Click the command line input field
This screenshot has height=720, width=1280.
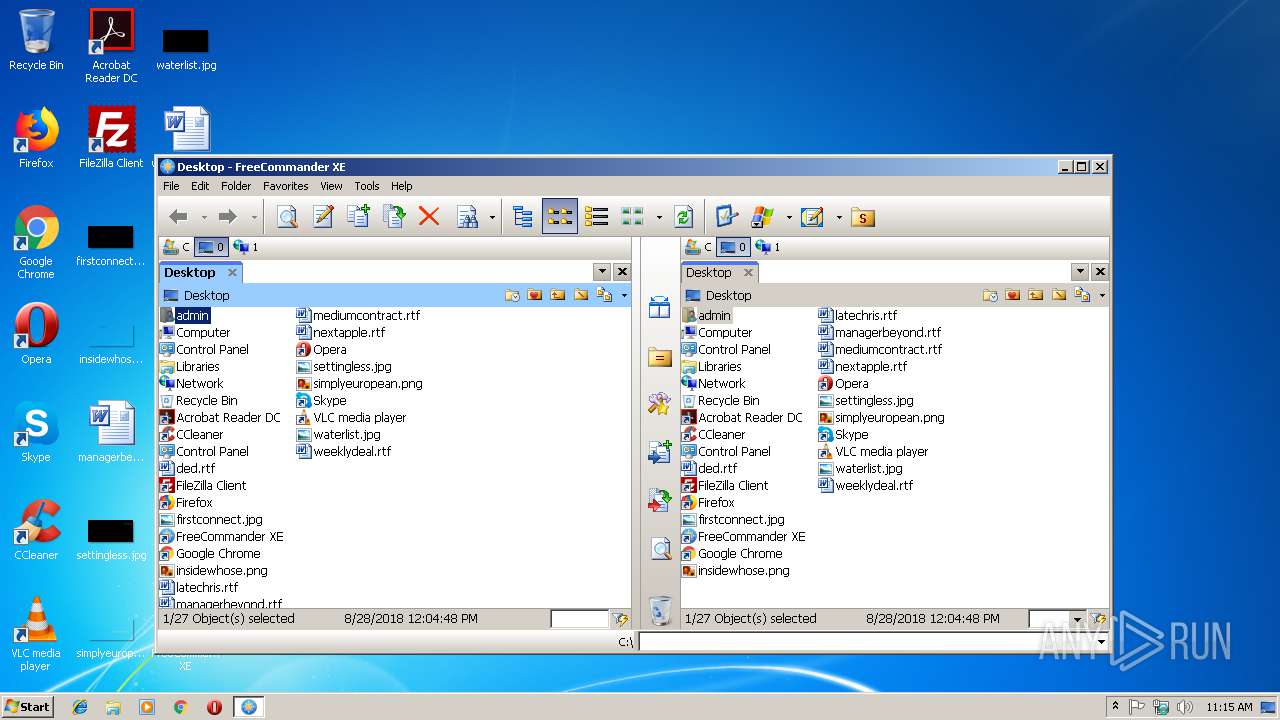(x=866, y=642)
